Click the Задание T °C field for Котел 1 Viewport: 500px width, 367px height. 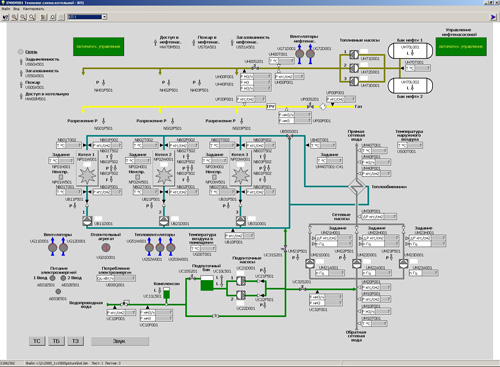point(61,161)
